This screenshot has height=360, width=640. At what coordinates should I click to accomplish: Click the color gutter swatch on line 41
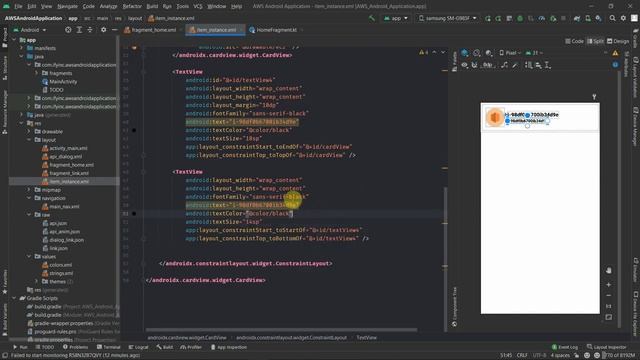134,130
